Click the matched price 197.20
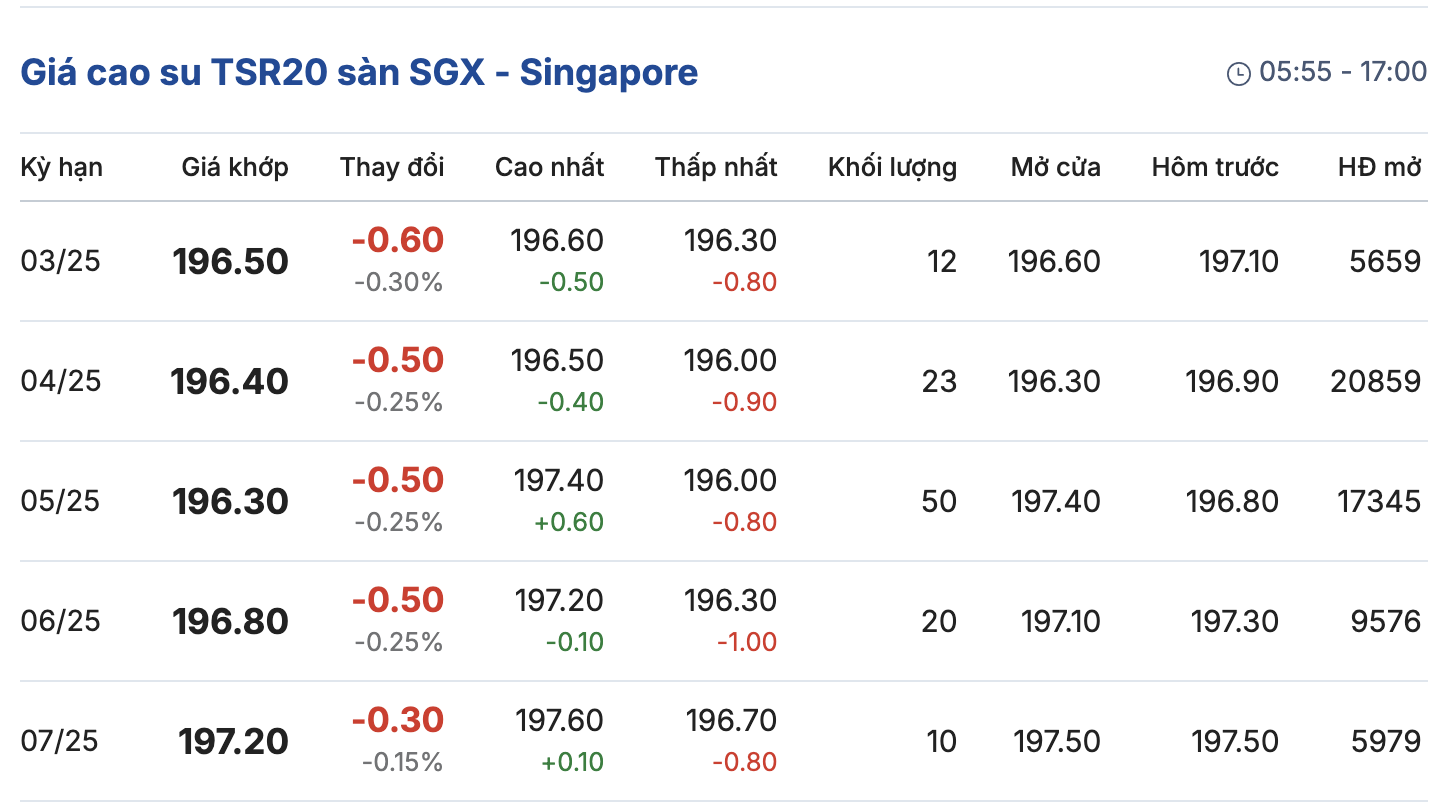This screenshot has width=1456, height=802. tap(233, 742)
